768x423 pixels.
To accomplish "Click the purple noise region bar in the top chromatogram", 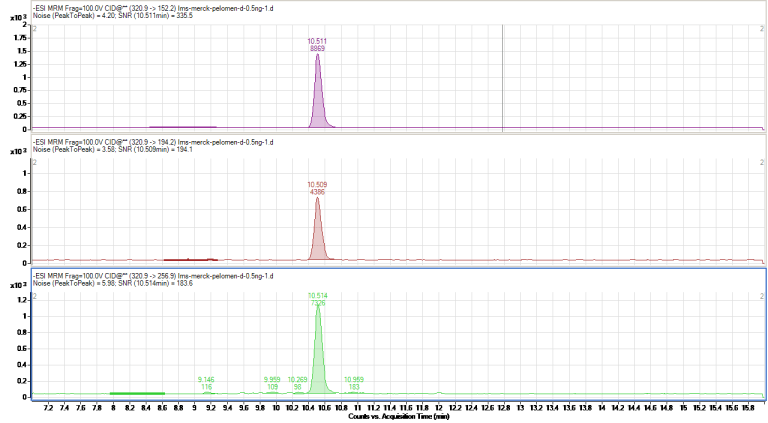I will [x=183, y=127].
